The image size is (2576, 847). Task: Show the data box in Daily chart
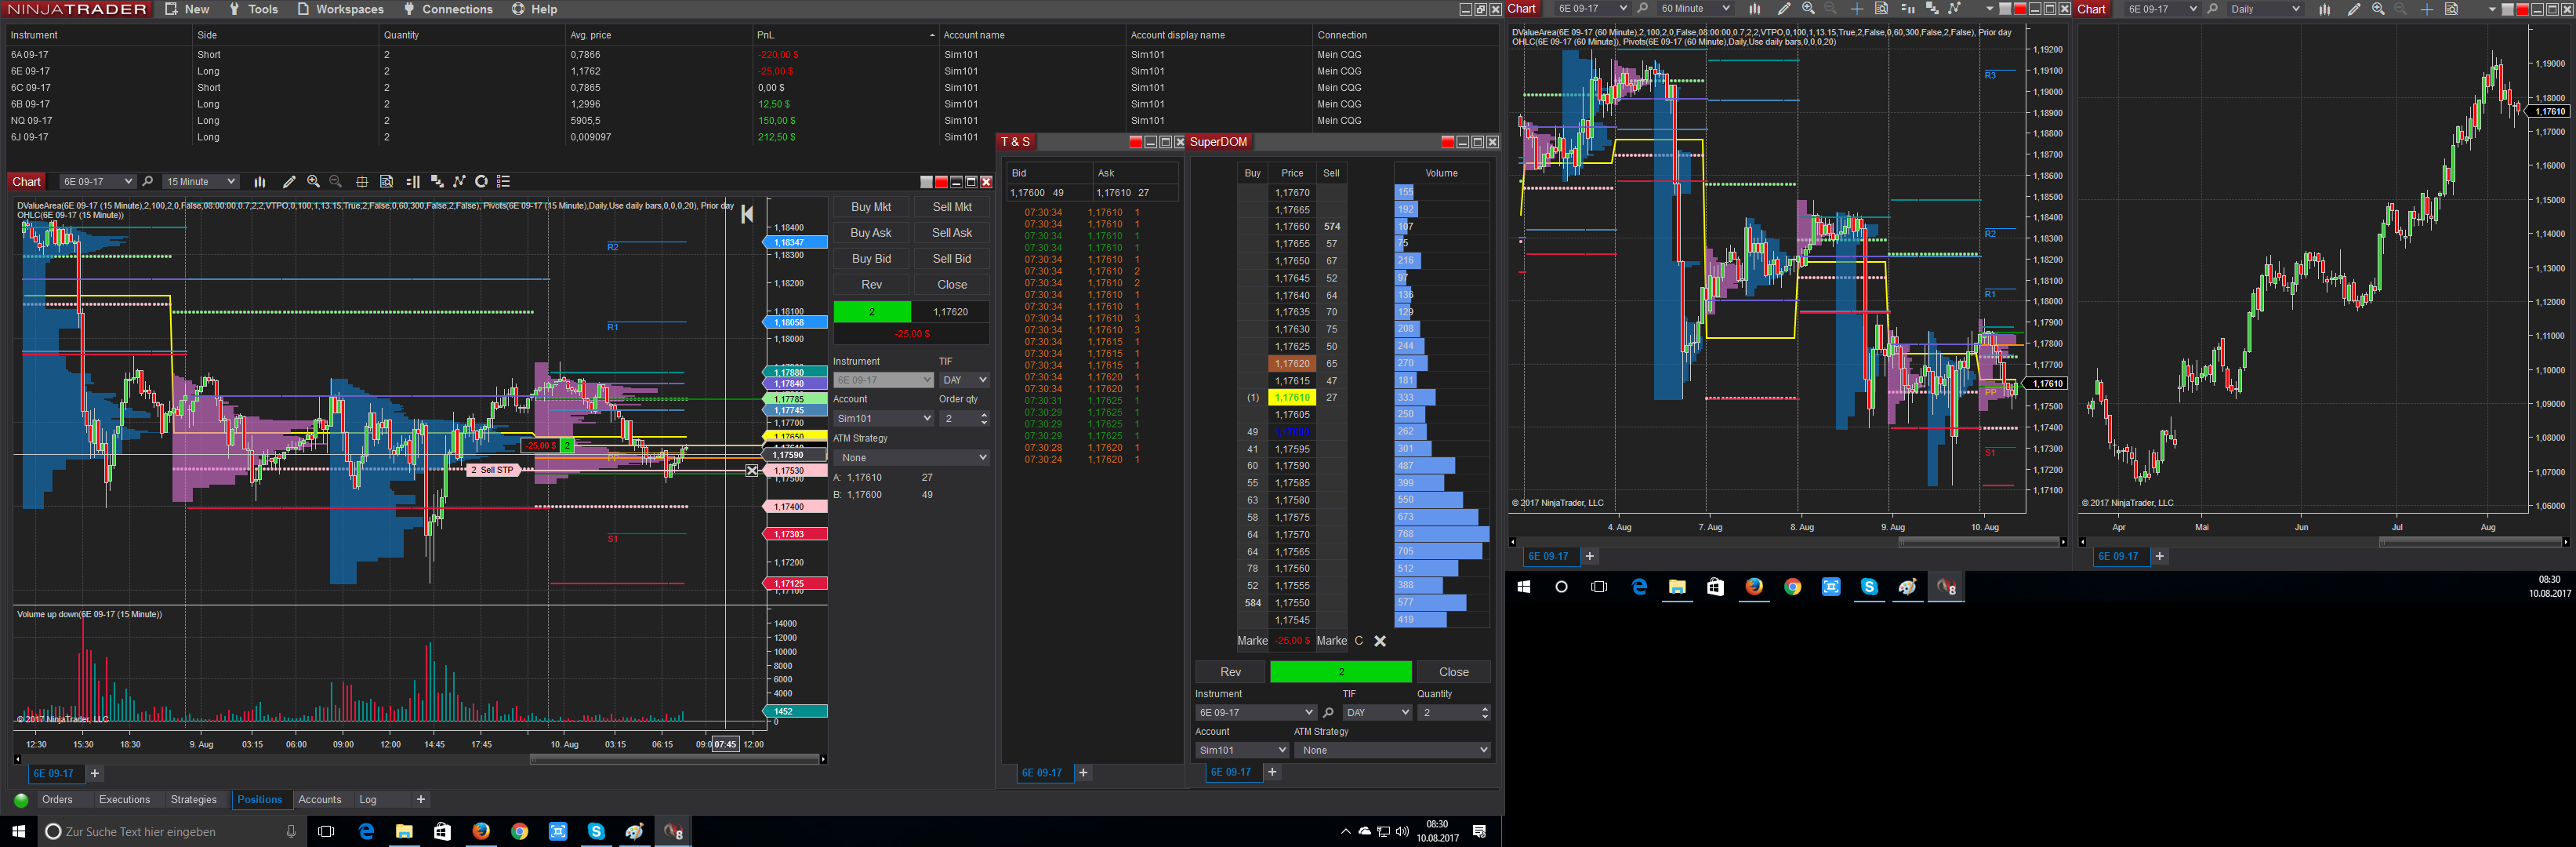(2451, 9)
